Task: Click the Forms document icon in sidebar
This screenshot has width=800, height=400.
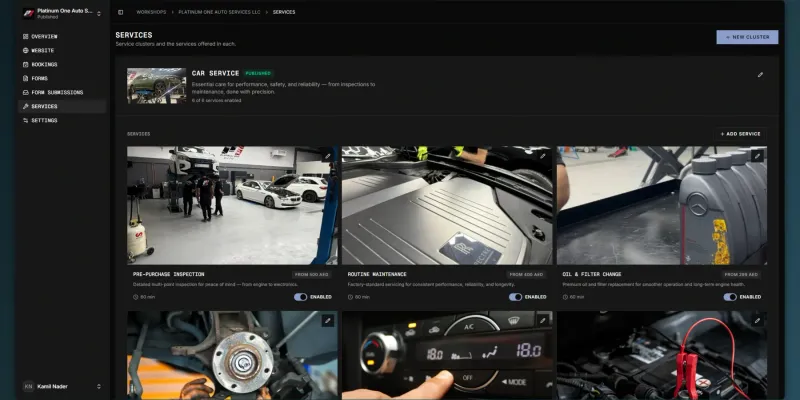Action: click(x=26, y=79)
